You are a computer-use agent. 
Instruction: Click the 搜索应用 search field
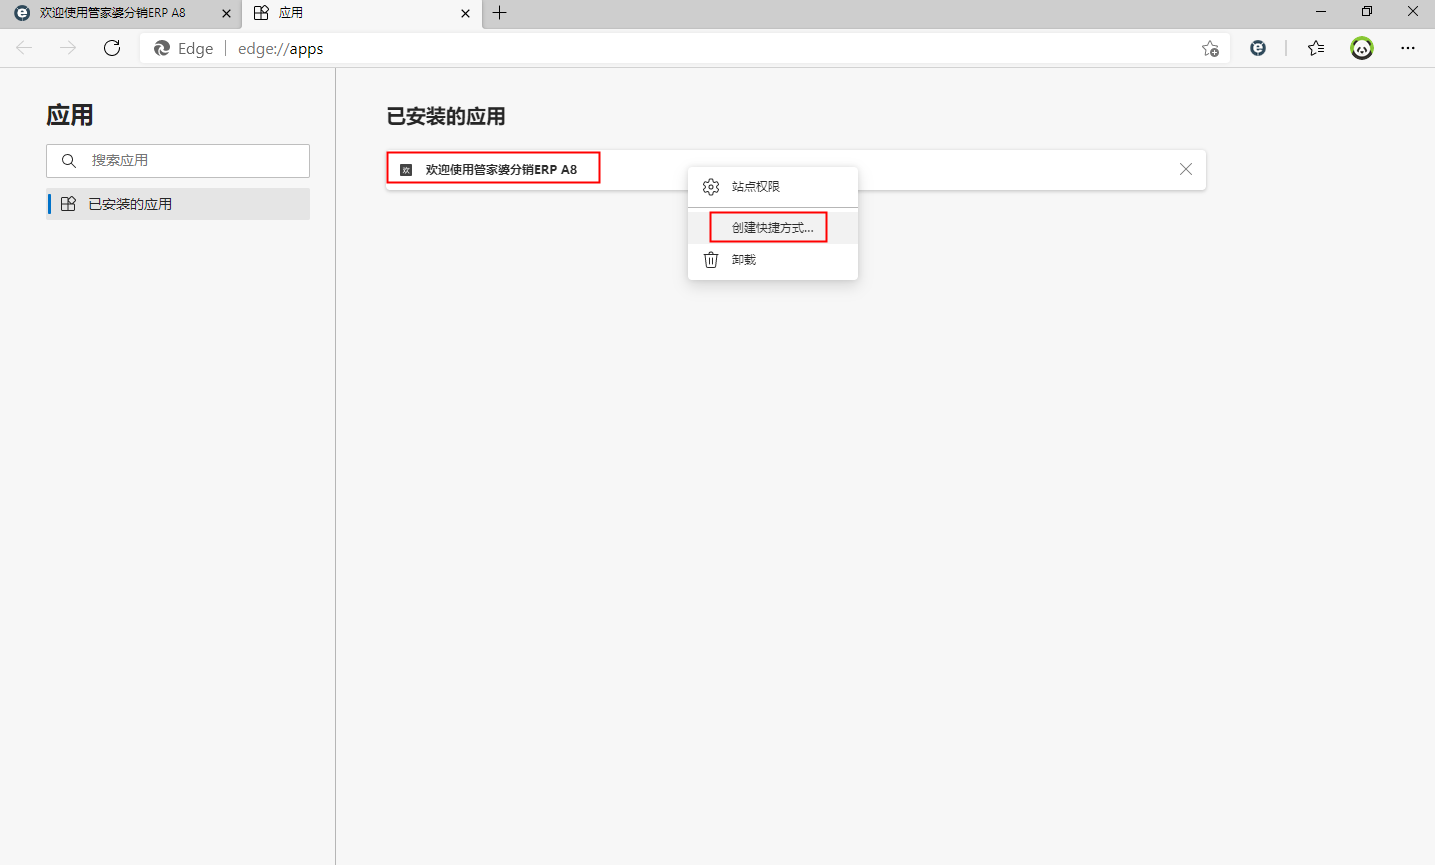click(x=178, y=161)
